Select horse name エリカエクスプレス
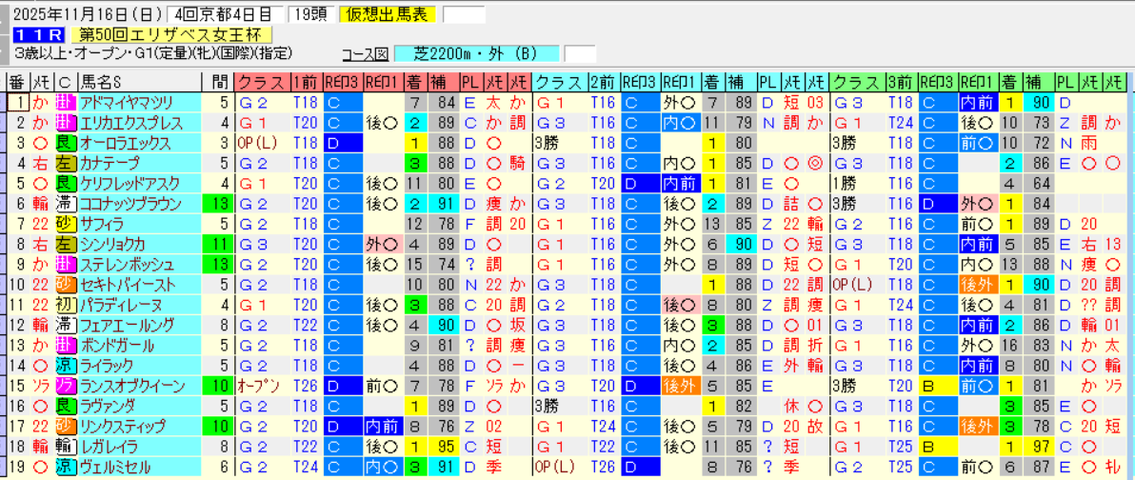1135x480 pixels. 130,122
